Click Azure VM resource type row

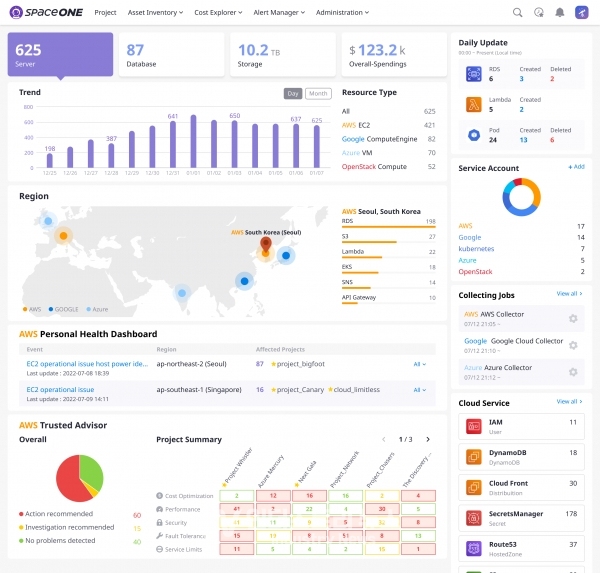click(388, 153)
